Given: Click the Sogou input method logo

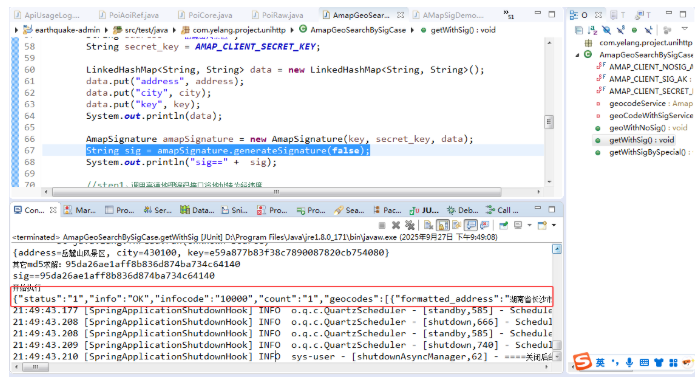Looking at the screenshot, I should click(582, 361).
